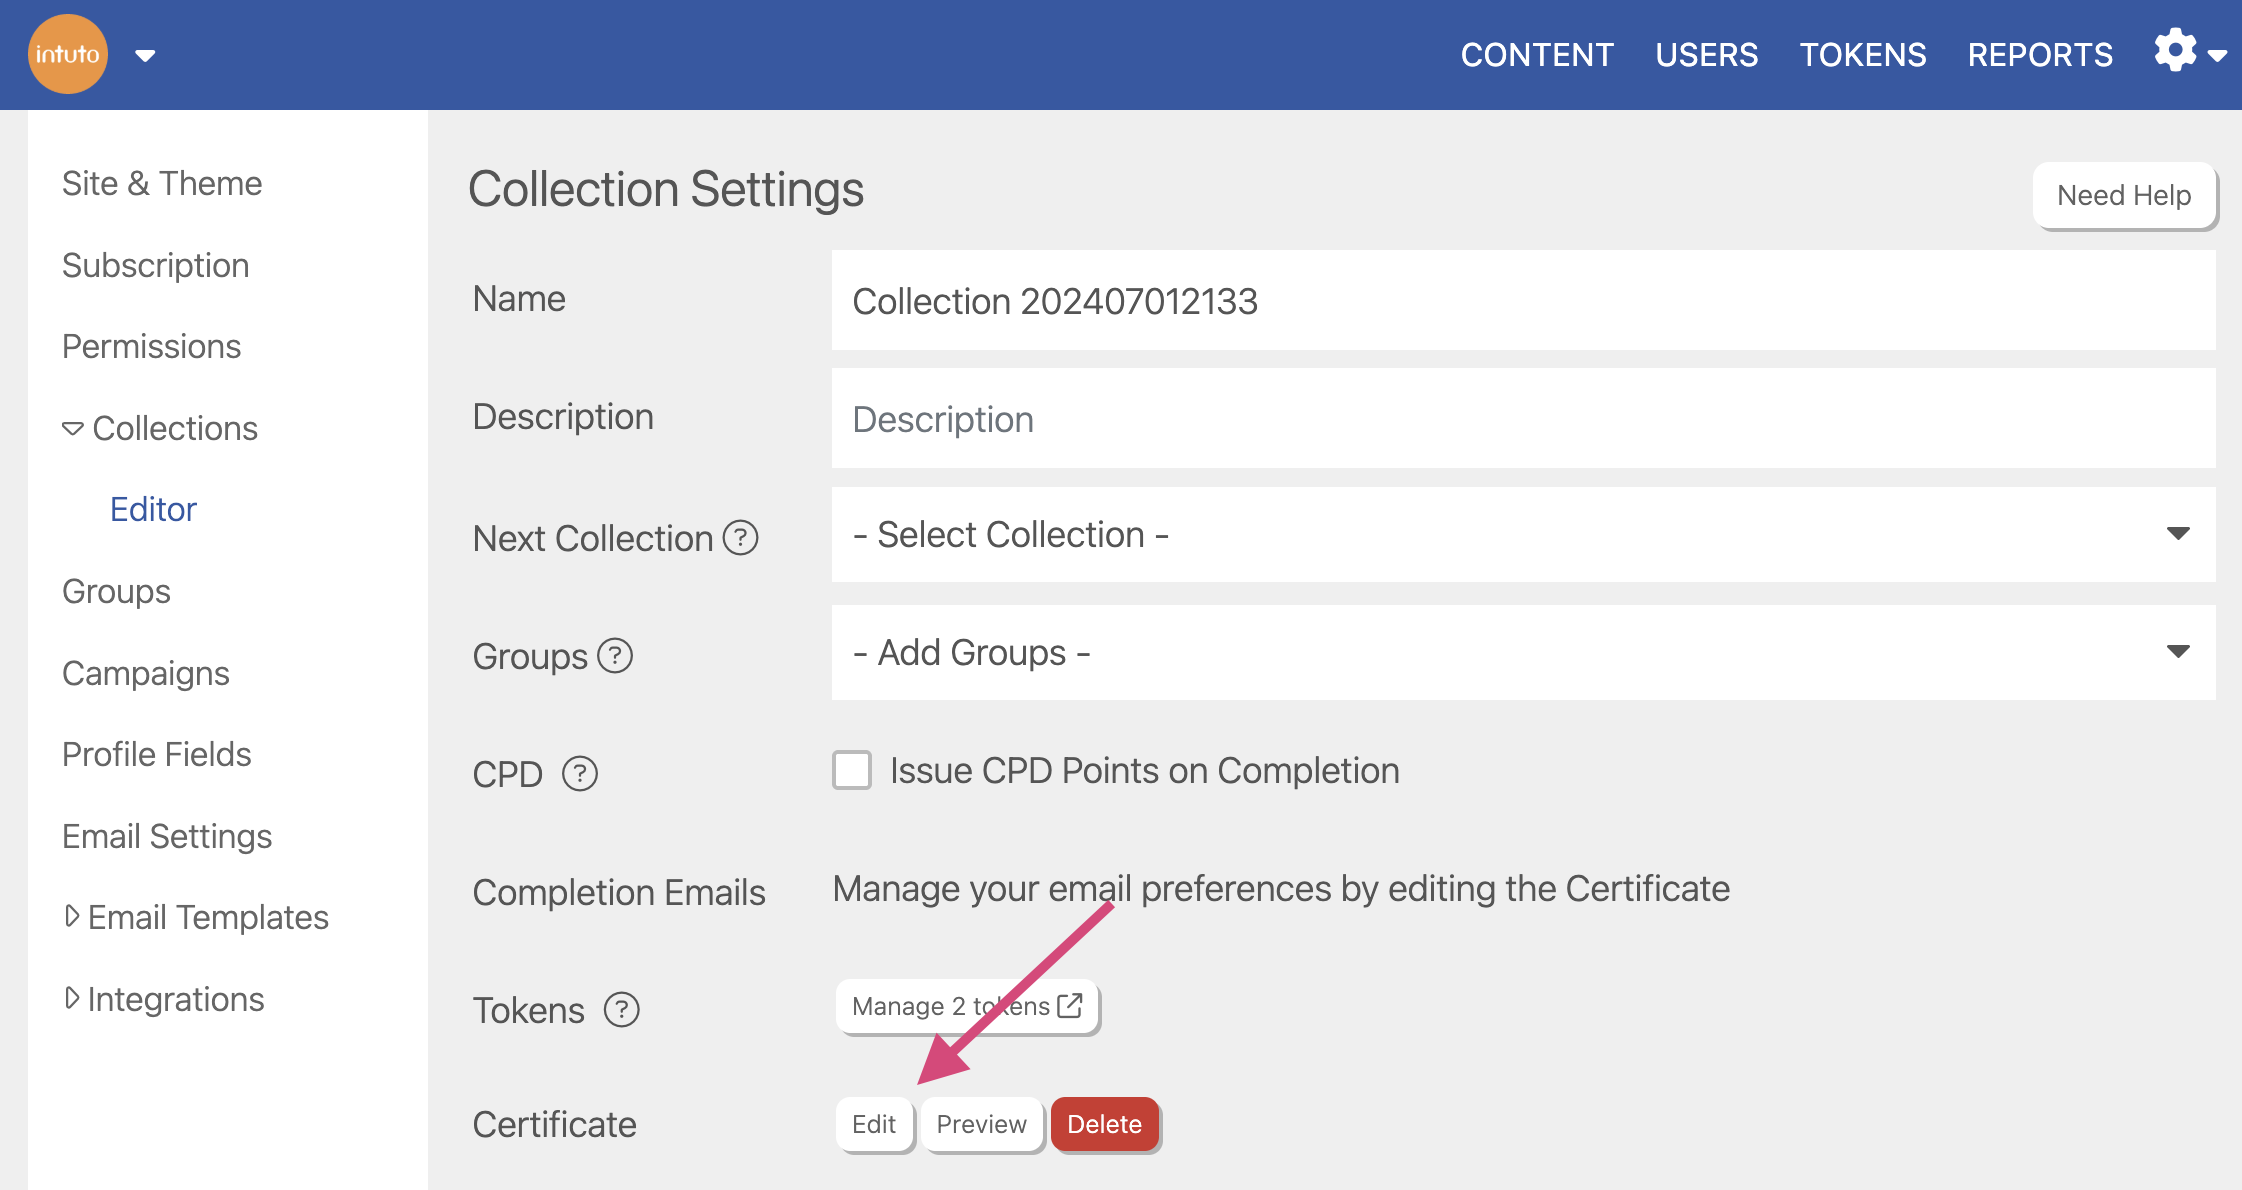Viewport: 2242px width, 1190px height.
Task: Click the Tokens help question icon
Action: (x=622, y=1010)
